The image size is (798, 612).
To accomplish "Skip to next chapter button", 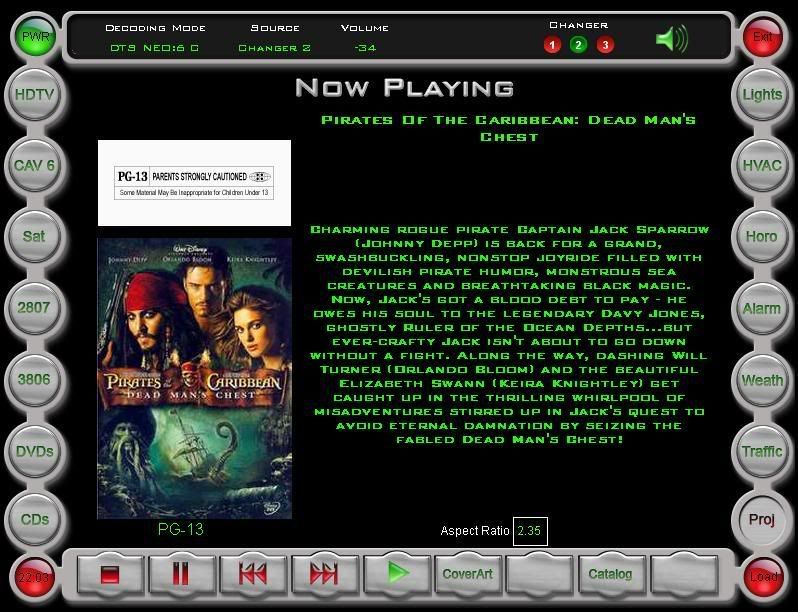I will pos(324,574).
